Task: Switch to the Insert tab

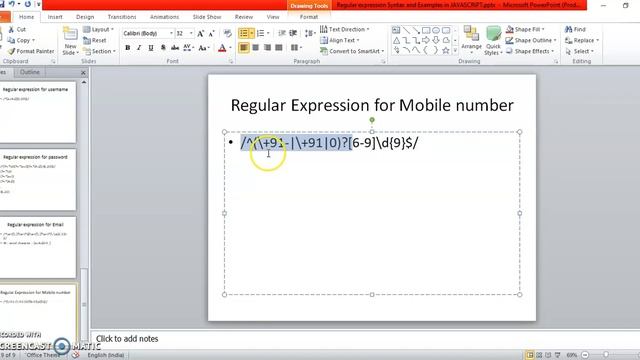Action: point(55,17)
